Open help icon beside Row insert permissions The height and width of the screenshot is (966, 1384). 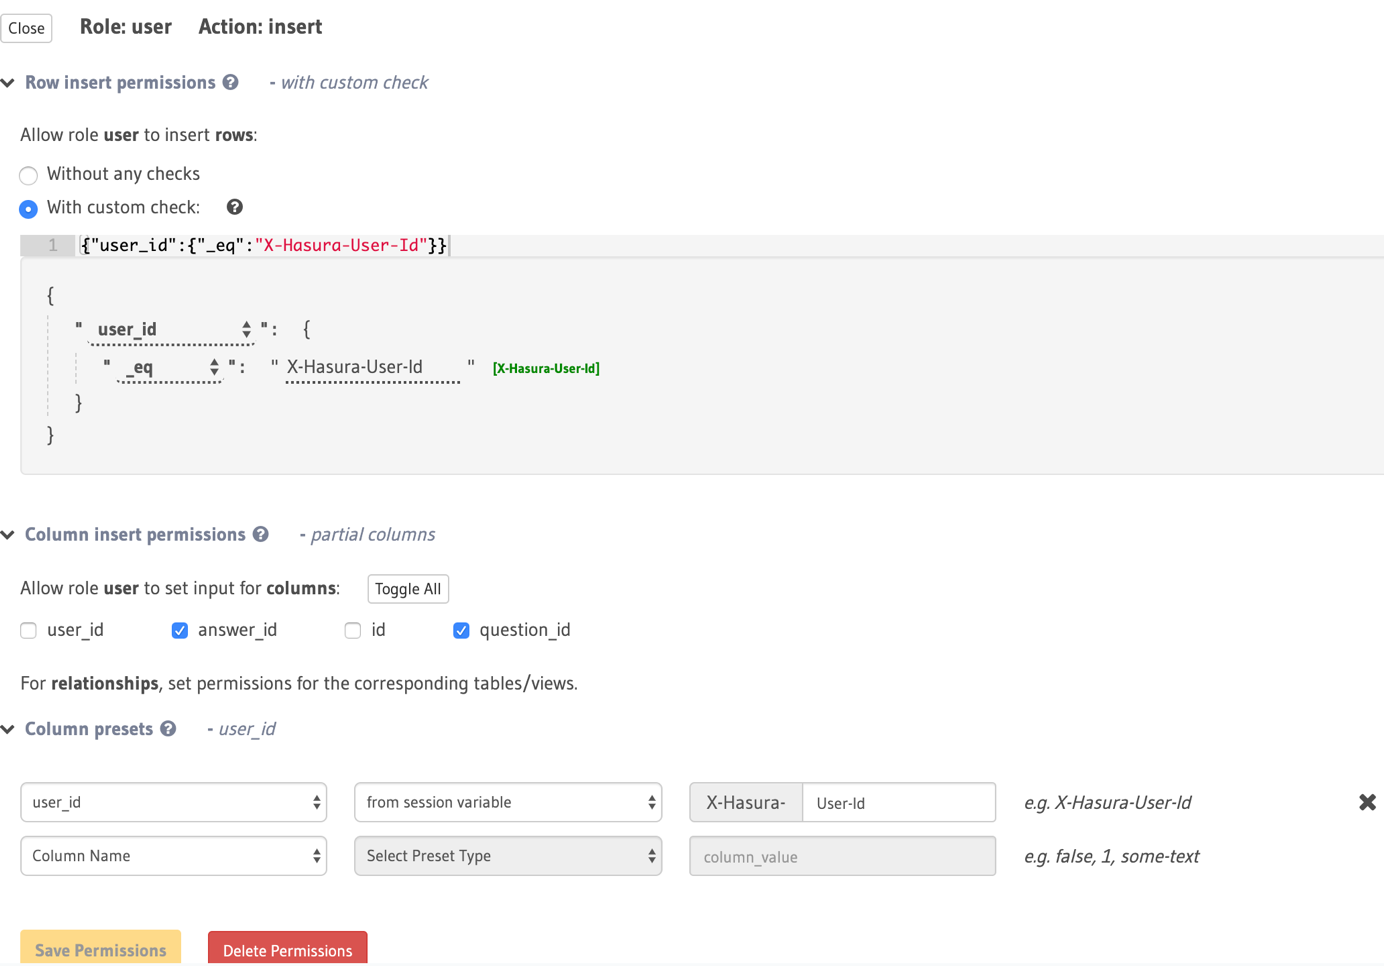click(231, 82)
